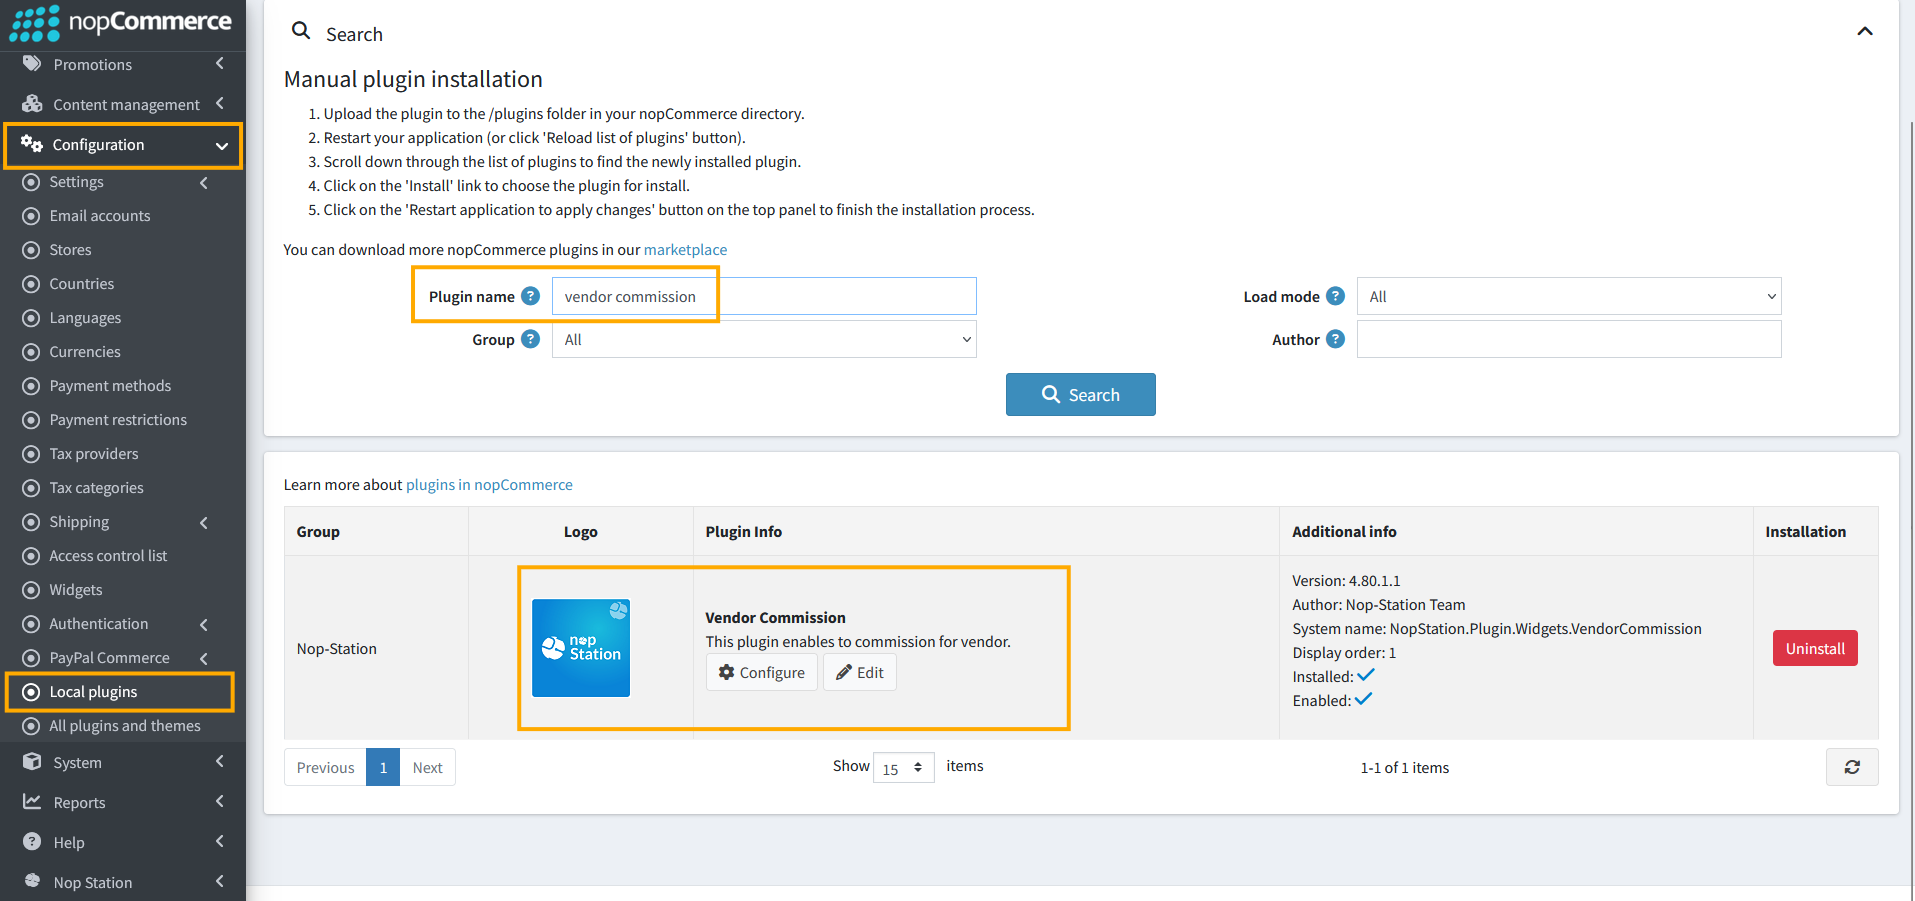Open Countries in sidebar
This screenshot has width=1915, height=901.
point(82,284)
